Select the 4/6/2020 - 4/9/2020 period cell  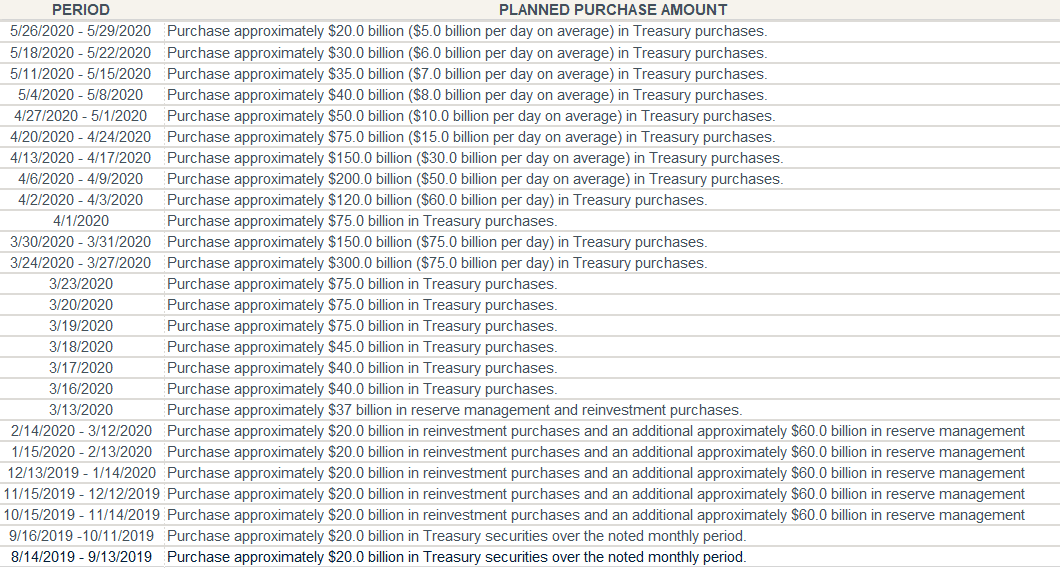[80, 179]
